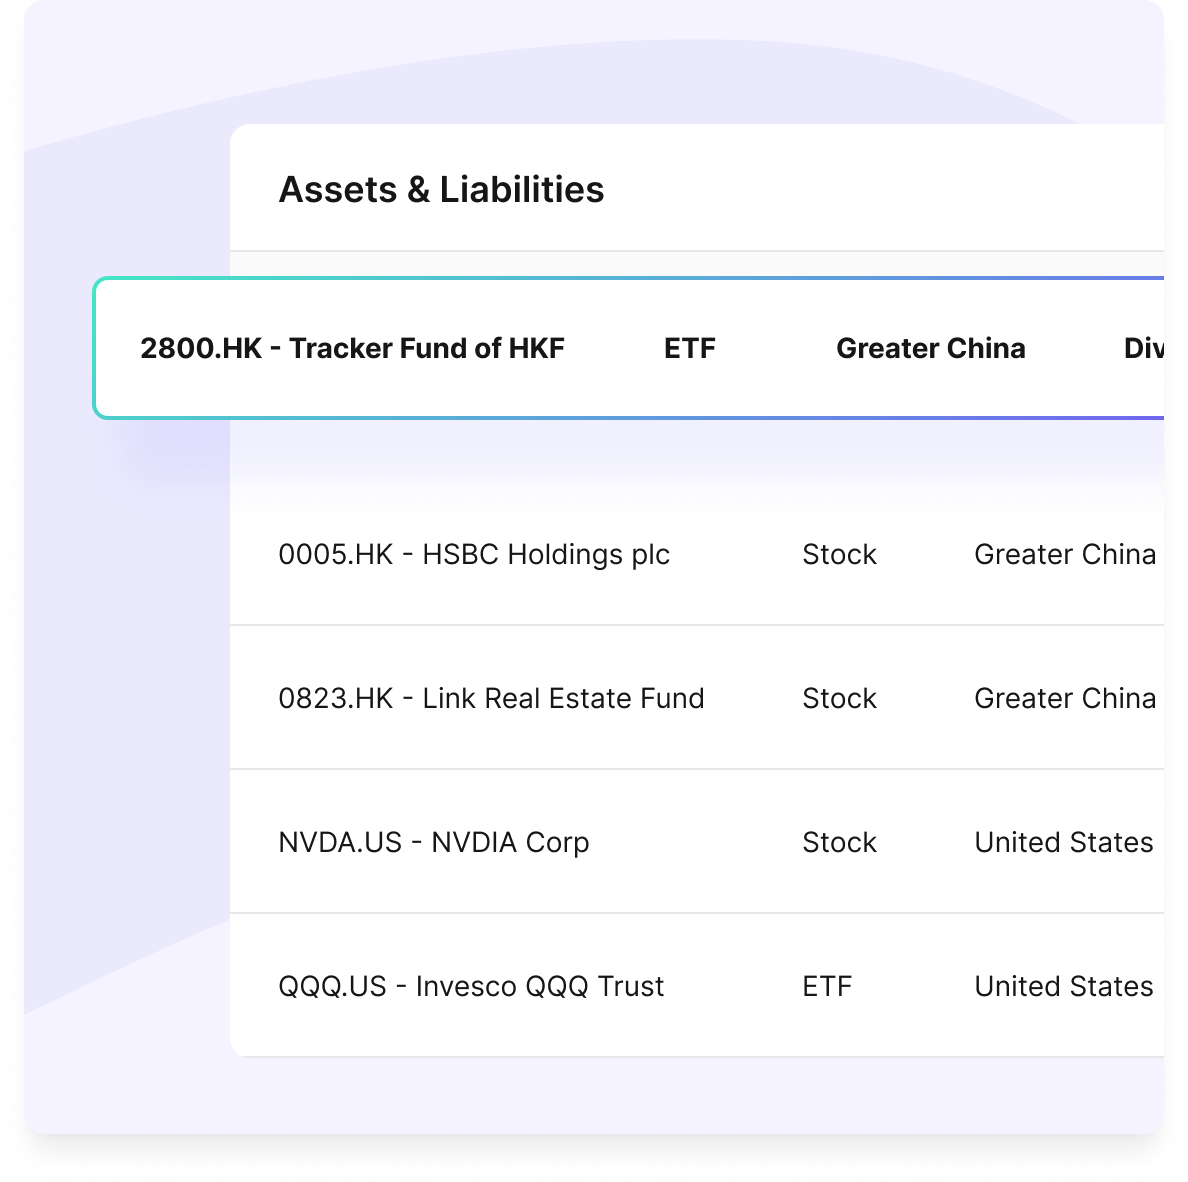
Task: Open the QQQ.US Invesco QQQ Trust entry
Action: pyautogui.click(x=471, y=987)
